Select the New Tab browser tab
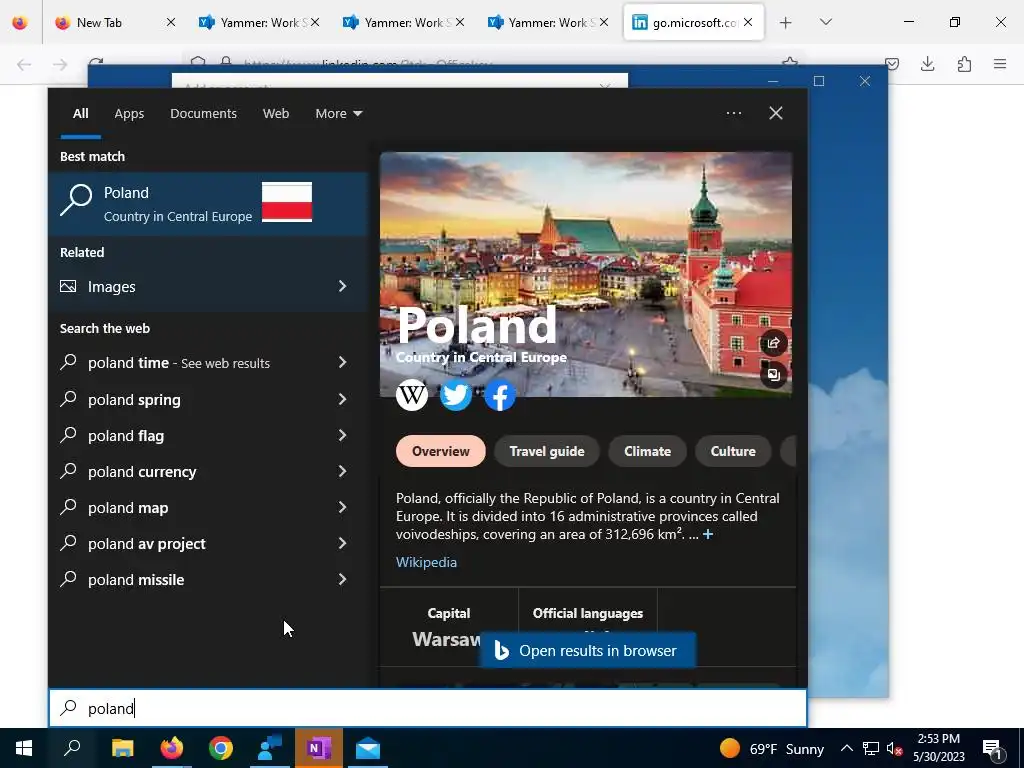Screen dimensions: 1024x768 click(x=114, y=23)
